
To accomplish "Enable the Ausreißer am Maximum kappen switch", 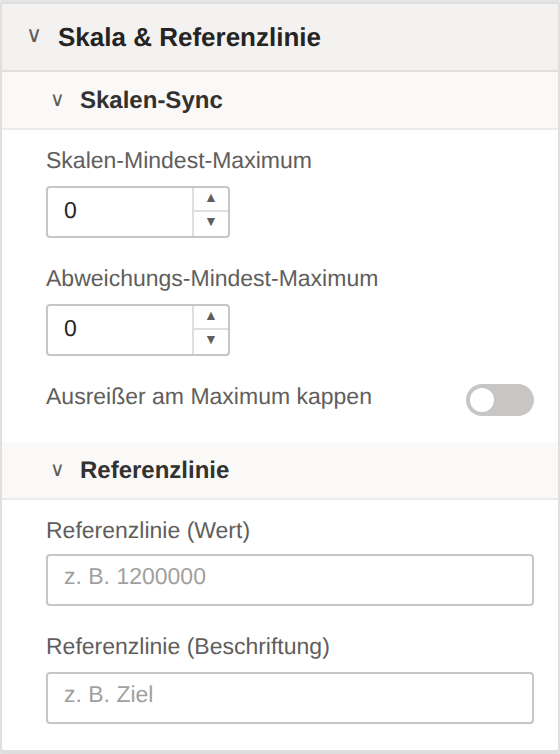I will [x=500, y=400].
